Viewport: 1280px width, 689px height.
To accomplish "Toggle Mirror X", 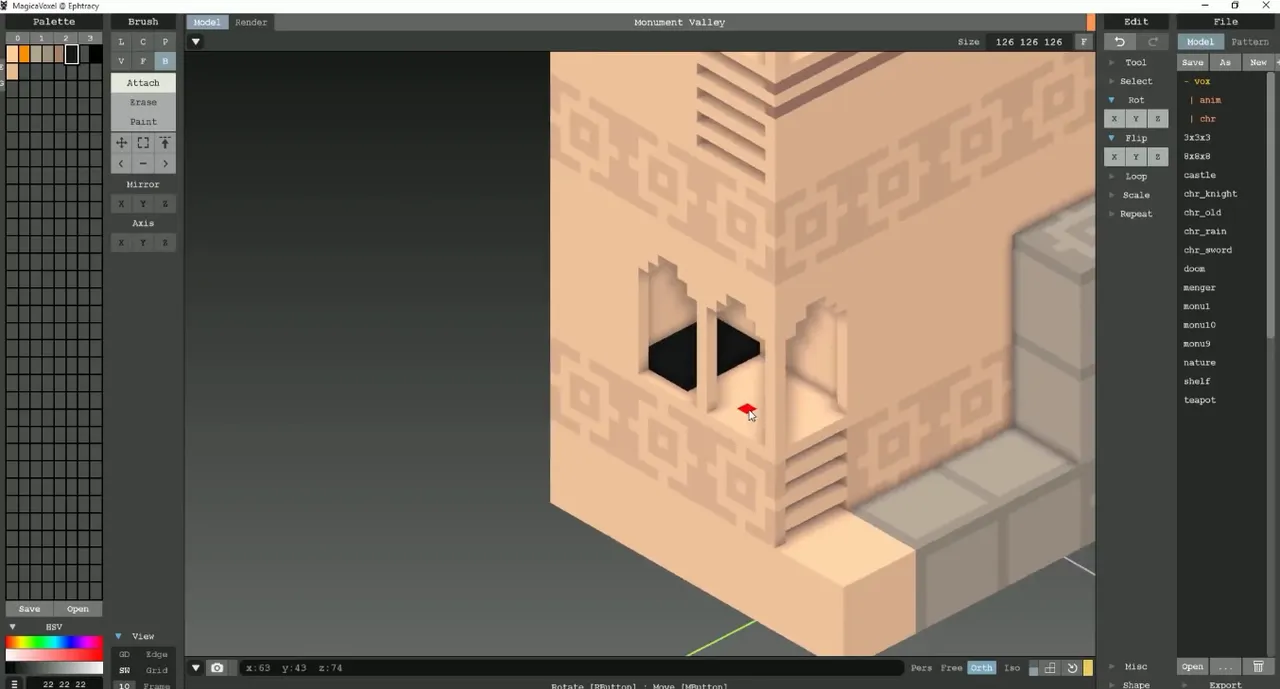I will click(x=121, y=204).
